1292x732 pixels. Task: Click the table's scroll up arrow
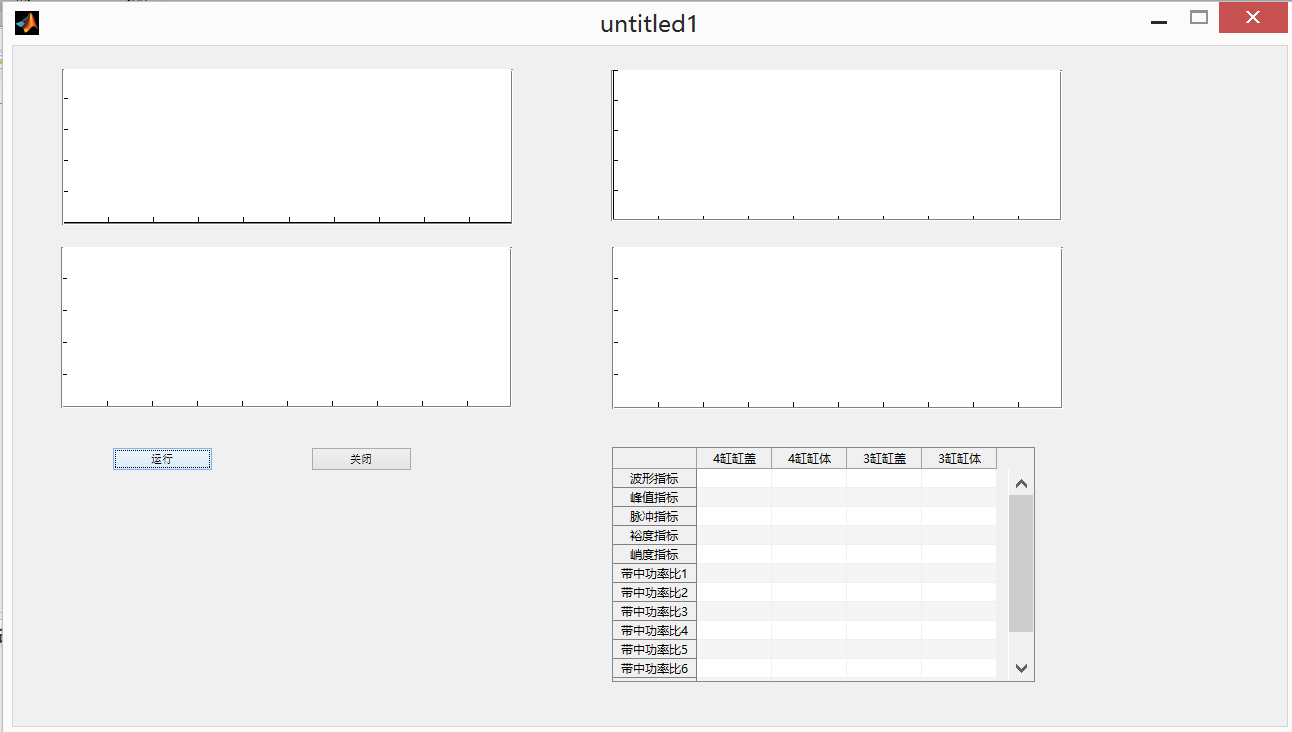coord(1021,484)
